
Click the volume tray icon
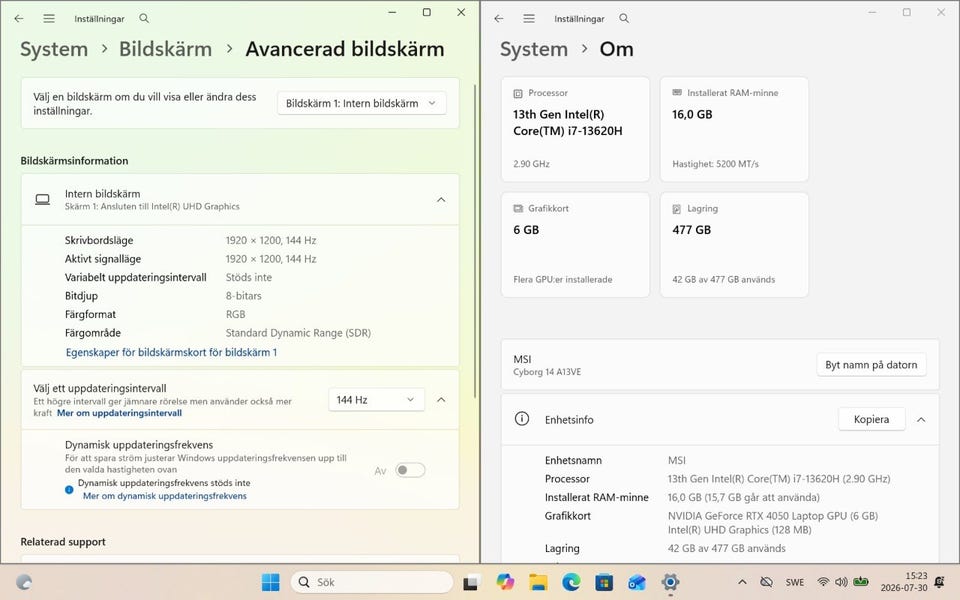842,582
